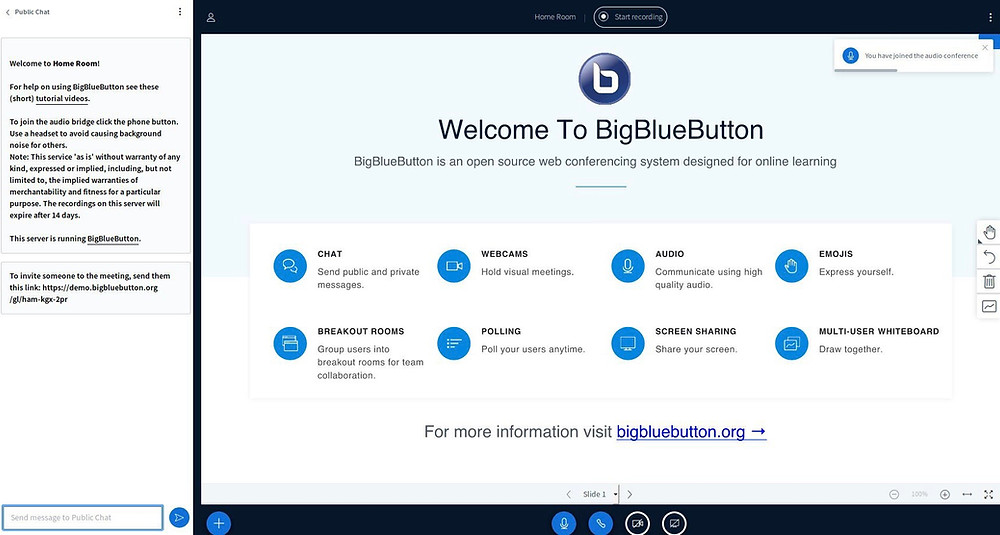The image size is (1000, 535).
Task: Zoom out the presentation
Action: pos(894,494)
